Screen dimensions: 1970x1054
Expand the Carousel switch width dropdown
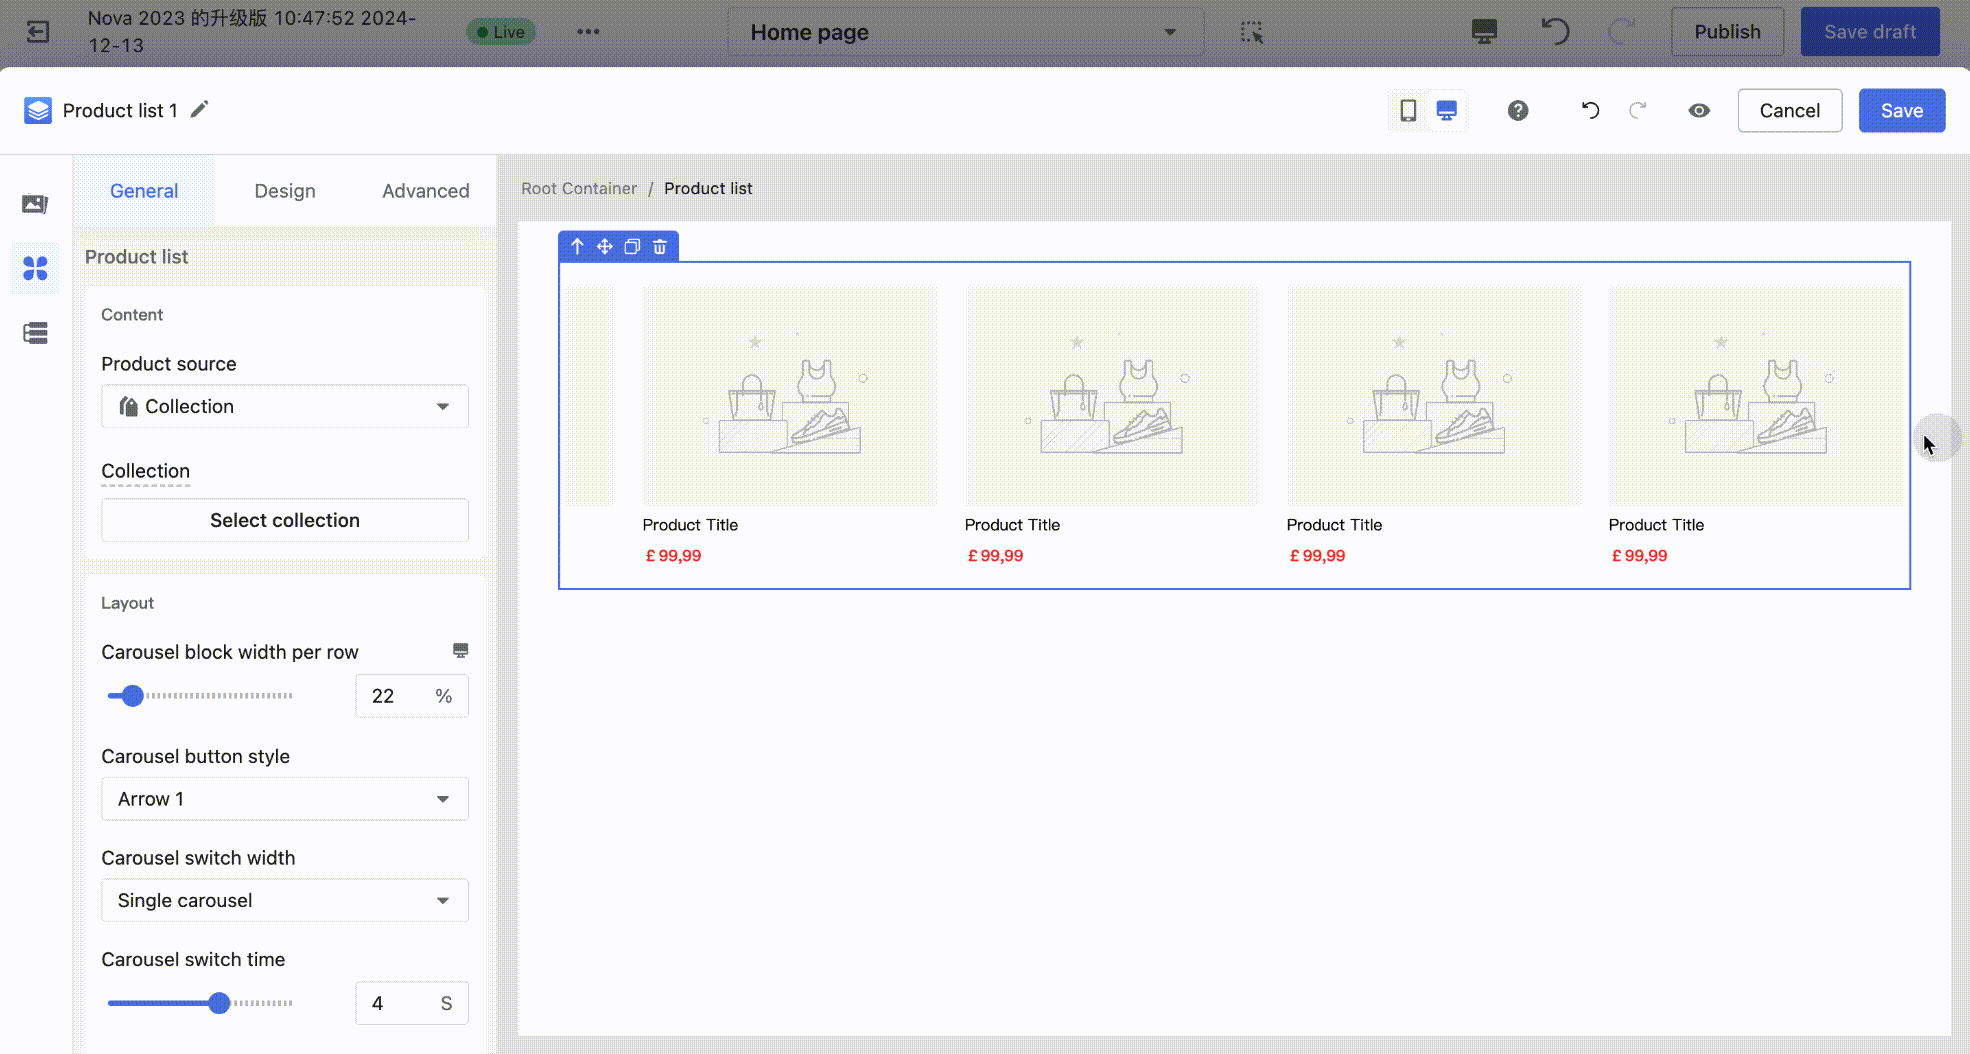pyautogui.click(x=284, y=900)
